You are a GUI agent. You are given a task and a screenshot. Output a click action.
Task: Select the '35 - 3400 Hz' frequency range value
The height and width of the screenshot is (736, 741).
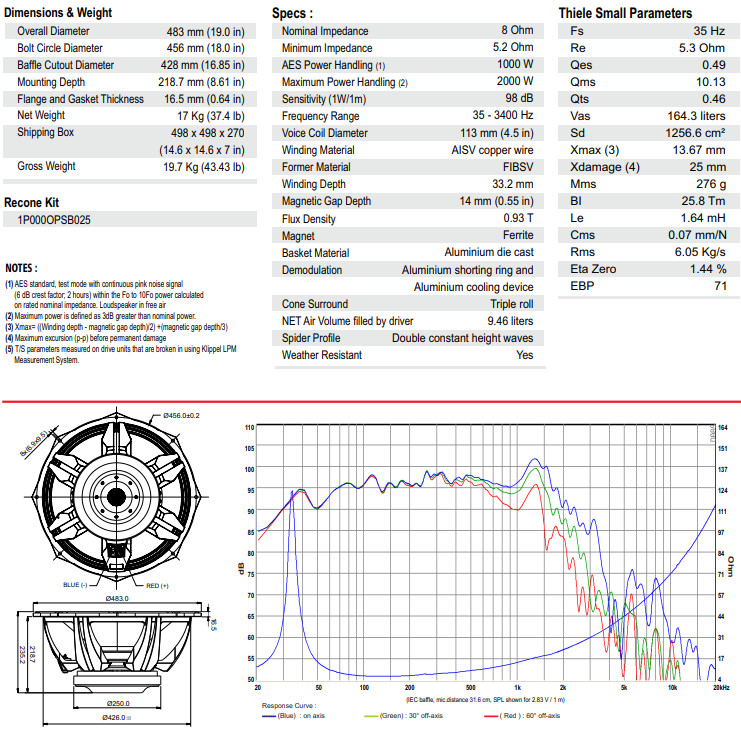tap(503, 115)
